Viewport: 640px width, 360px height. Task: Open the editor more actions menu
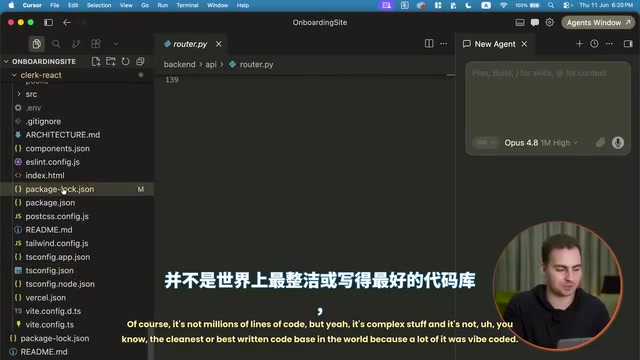point(444,44)
